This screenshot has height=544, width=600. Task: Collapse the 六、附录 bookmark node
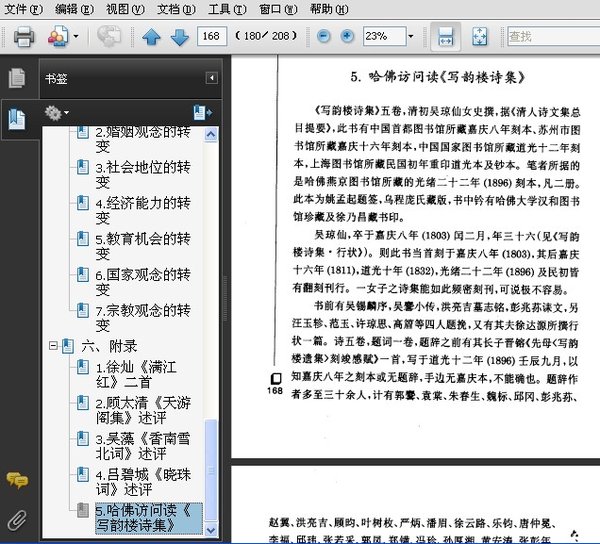pyautogui.click(x=53, y=346)
